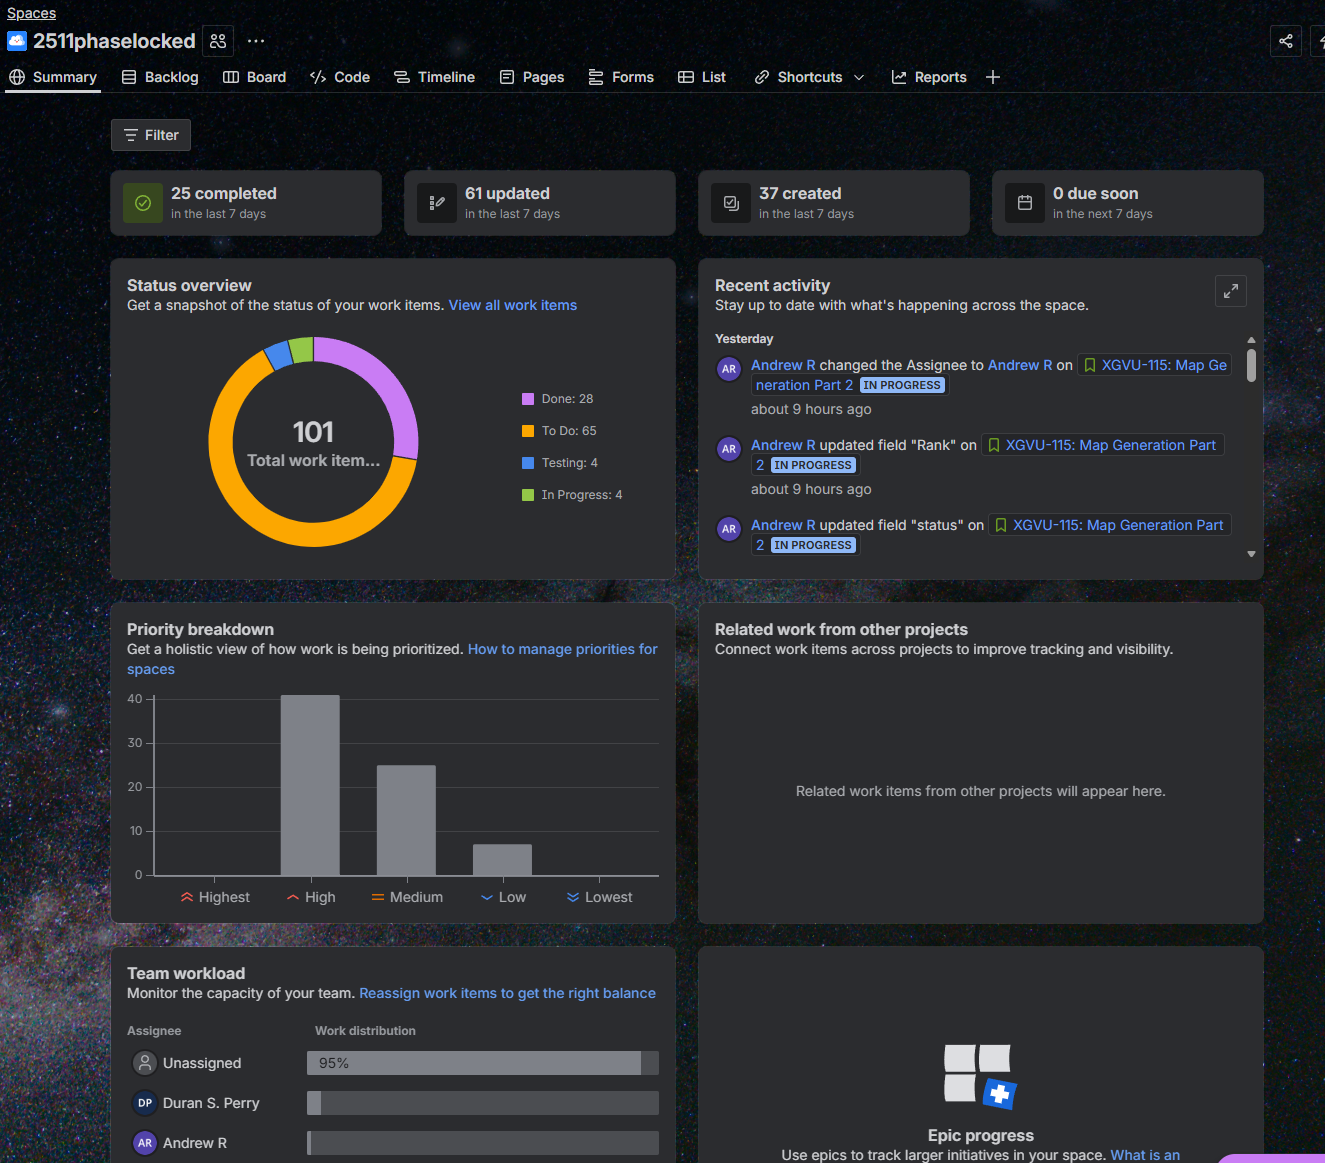Click the "0 due soon" text

pyautogui.click(x=1095, y=193)
